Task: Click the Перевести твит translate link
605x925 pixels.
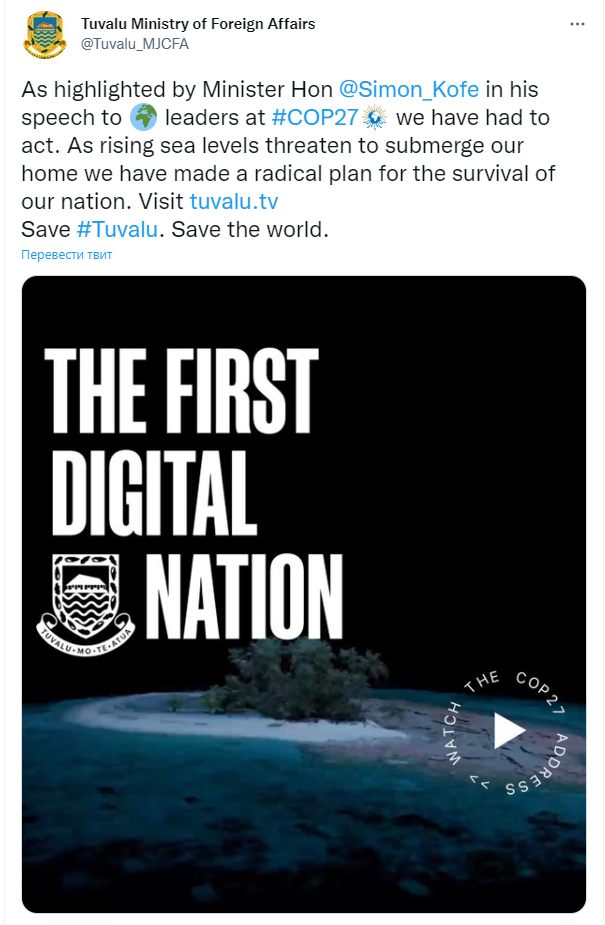Action: 66,255
